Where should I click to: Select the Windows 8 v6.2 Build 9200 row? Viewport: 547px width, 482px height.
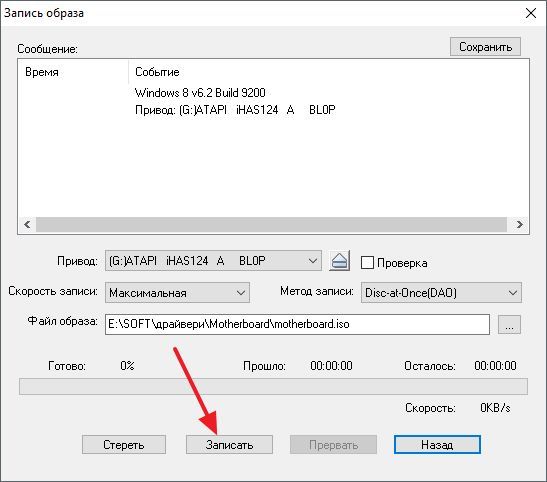point(200,93)
